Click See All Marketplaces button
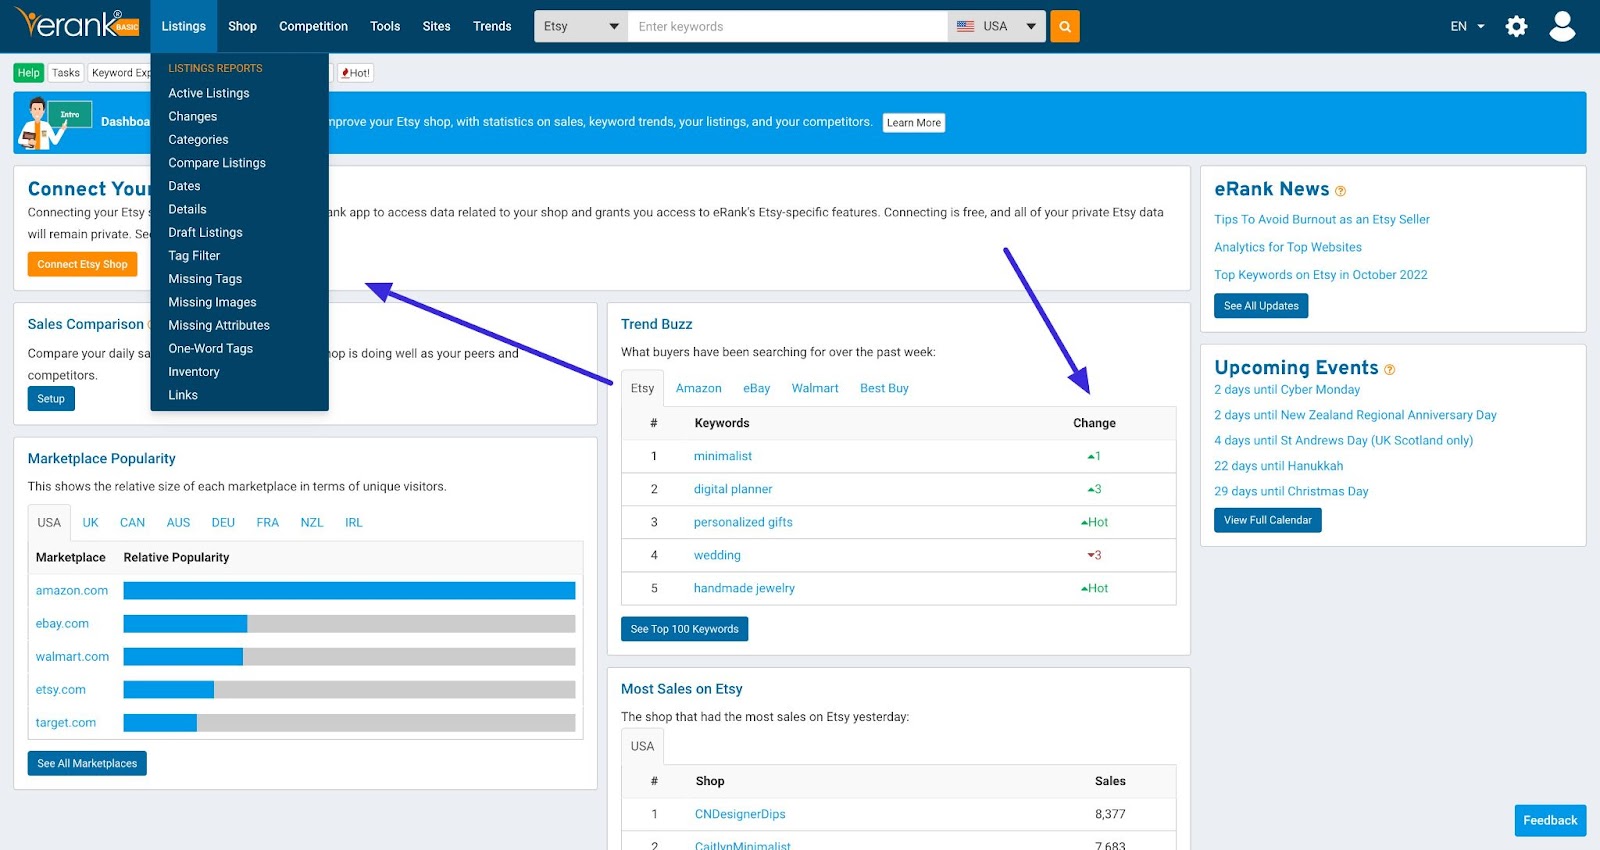 tap(87, 763)
